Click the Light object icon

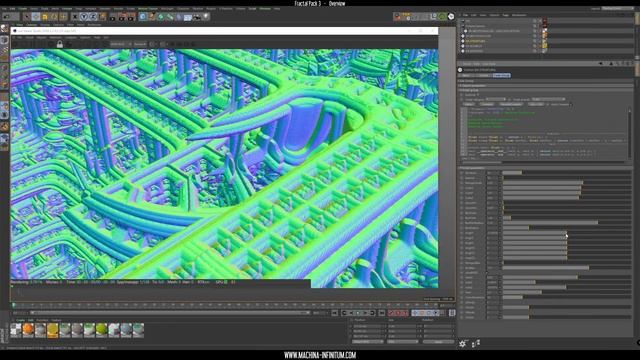(206, 17)
